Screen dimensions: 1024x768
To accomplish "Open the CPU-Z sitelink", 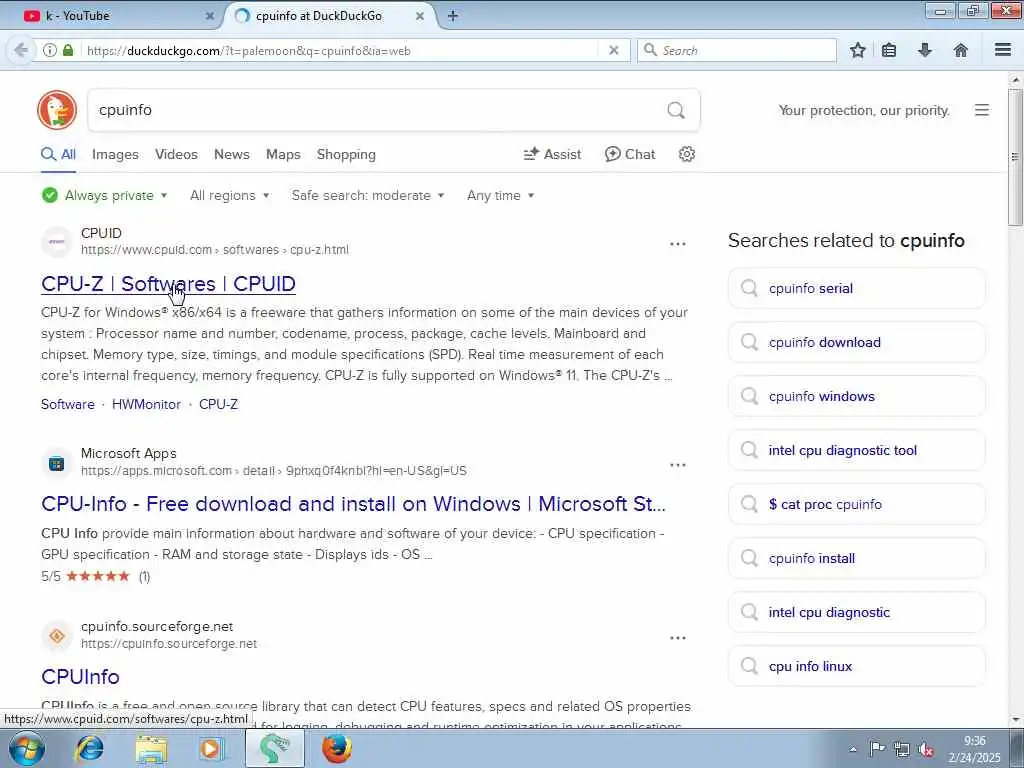I will [218, 404].
